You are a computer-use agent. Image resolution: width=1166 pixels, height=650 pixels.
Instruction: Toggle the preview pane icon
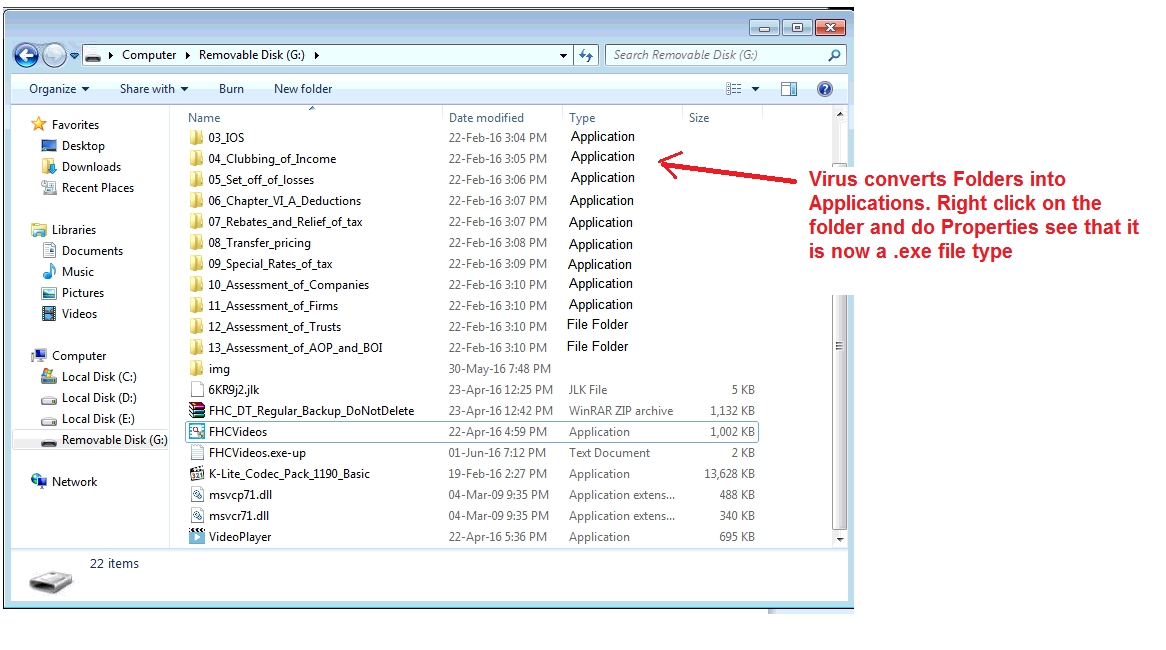tap(789, 89)
